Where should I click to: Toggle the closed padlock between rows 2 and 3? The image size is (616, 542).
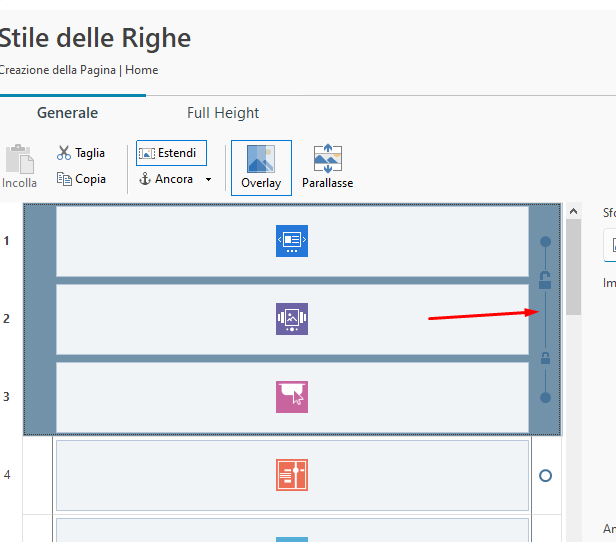[x=545, y=358]
